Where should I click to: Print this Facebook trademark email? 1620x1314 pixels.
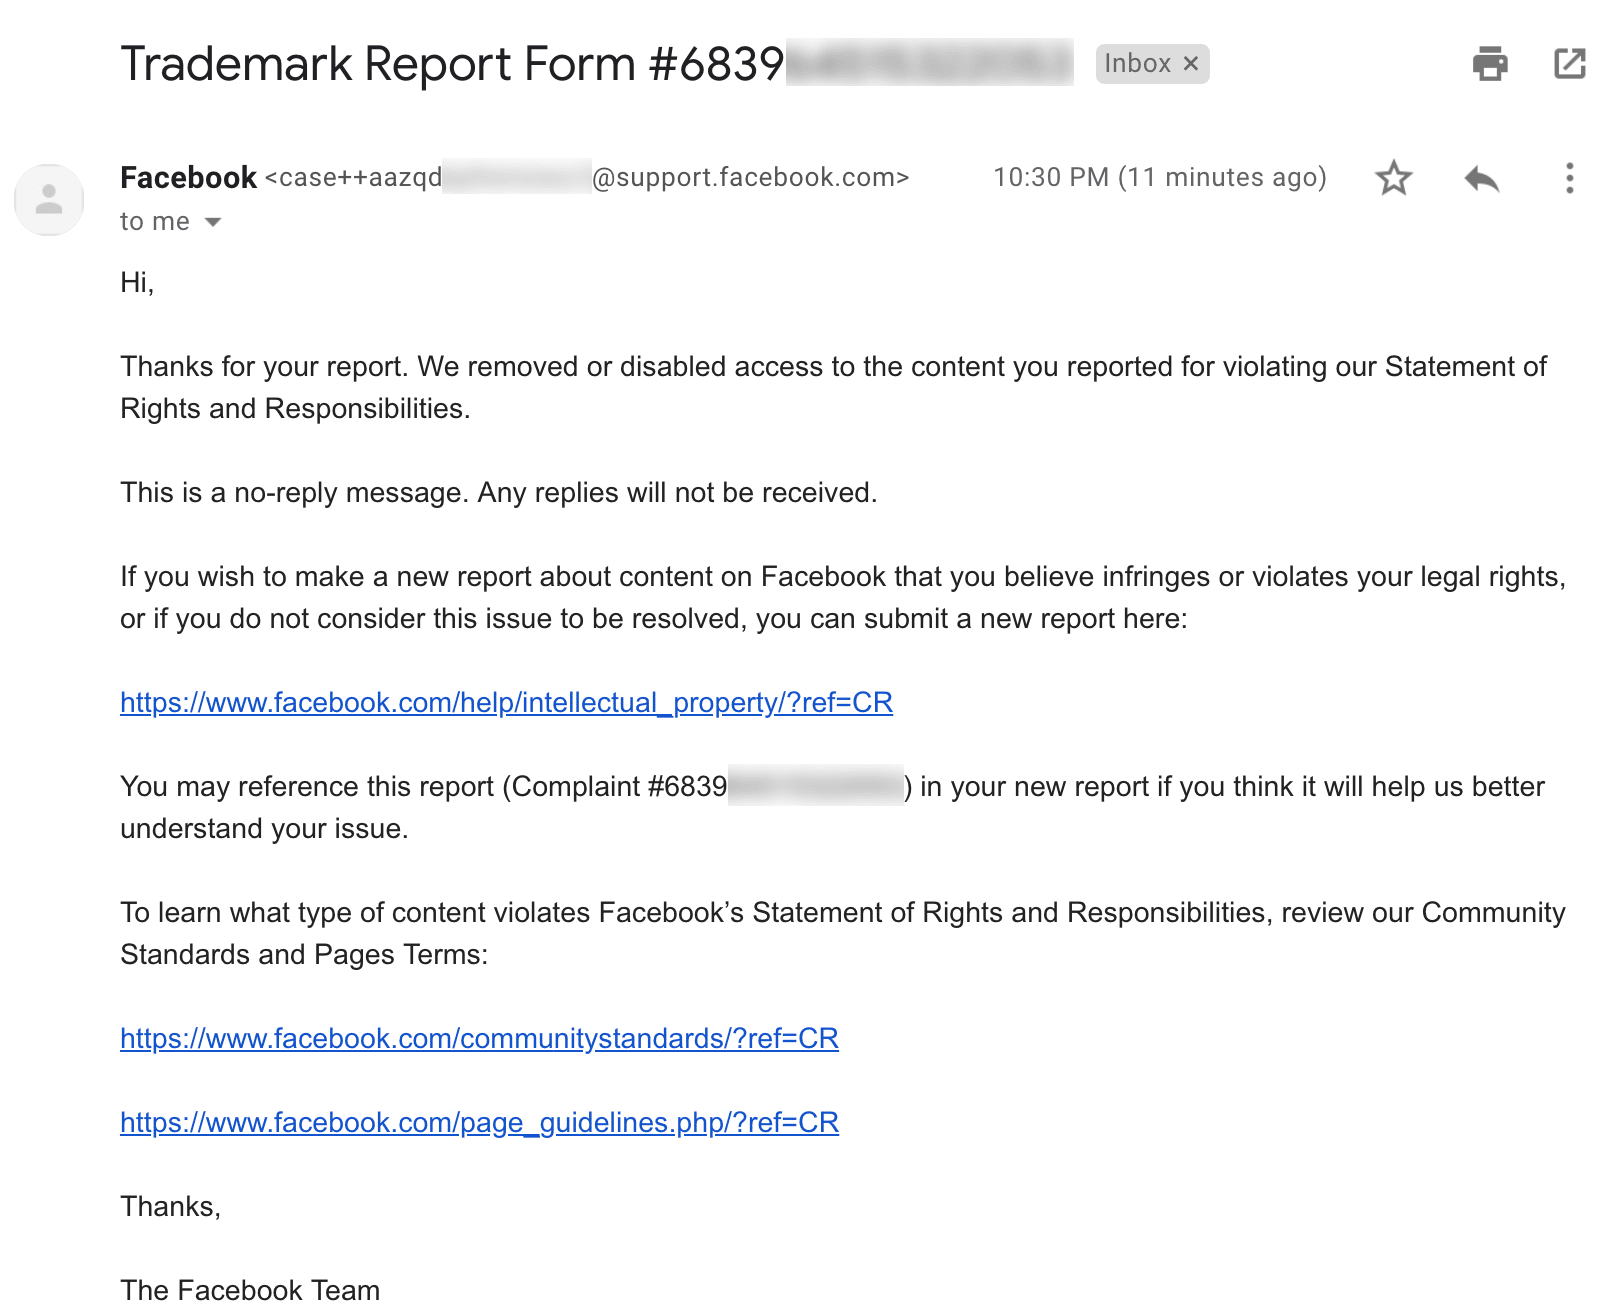1489,64
